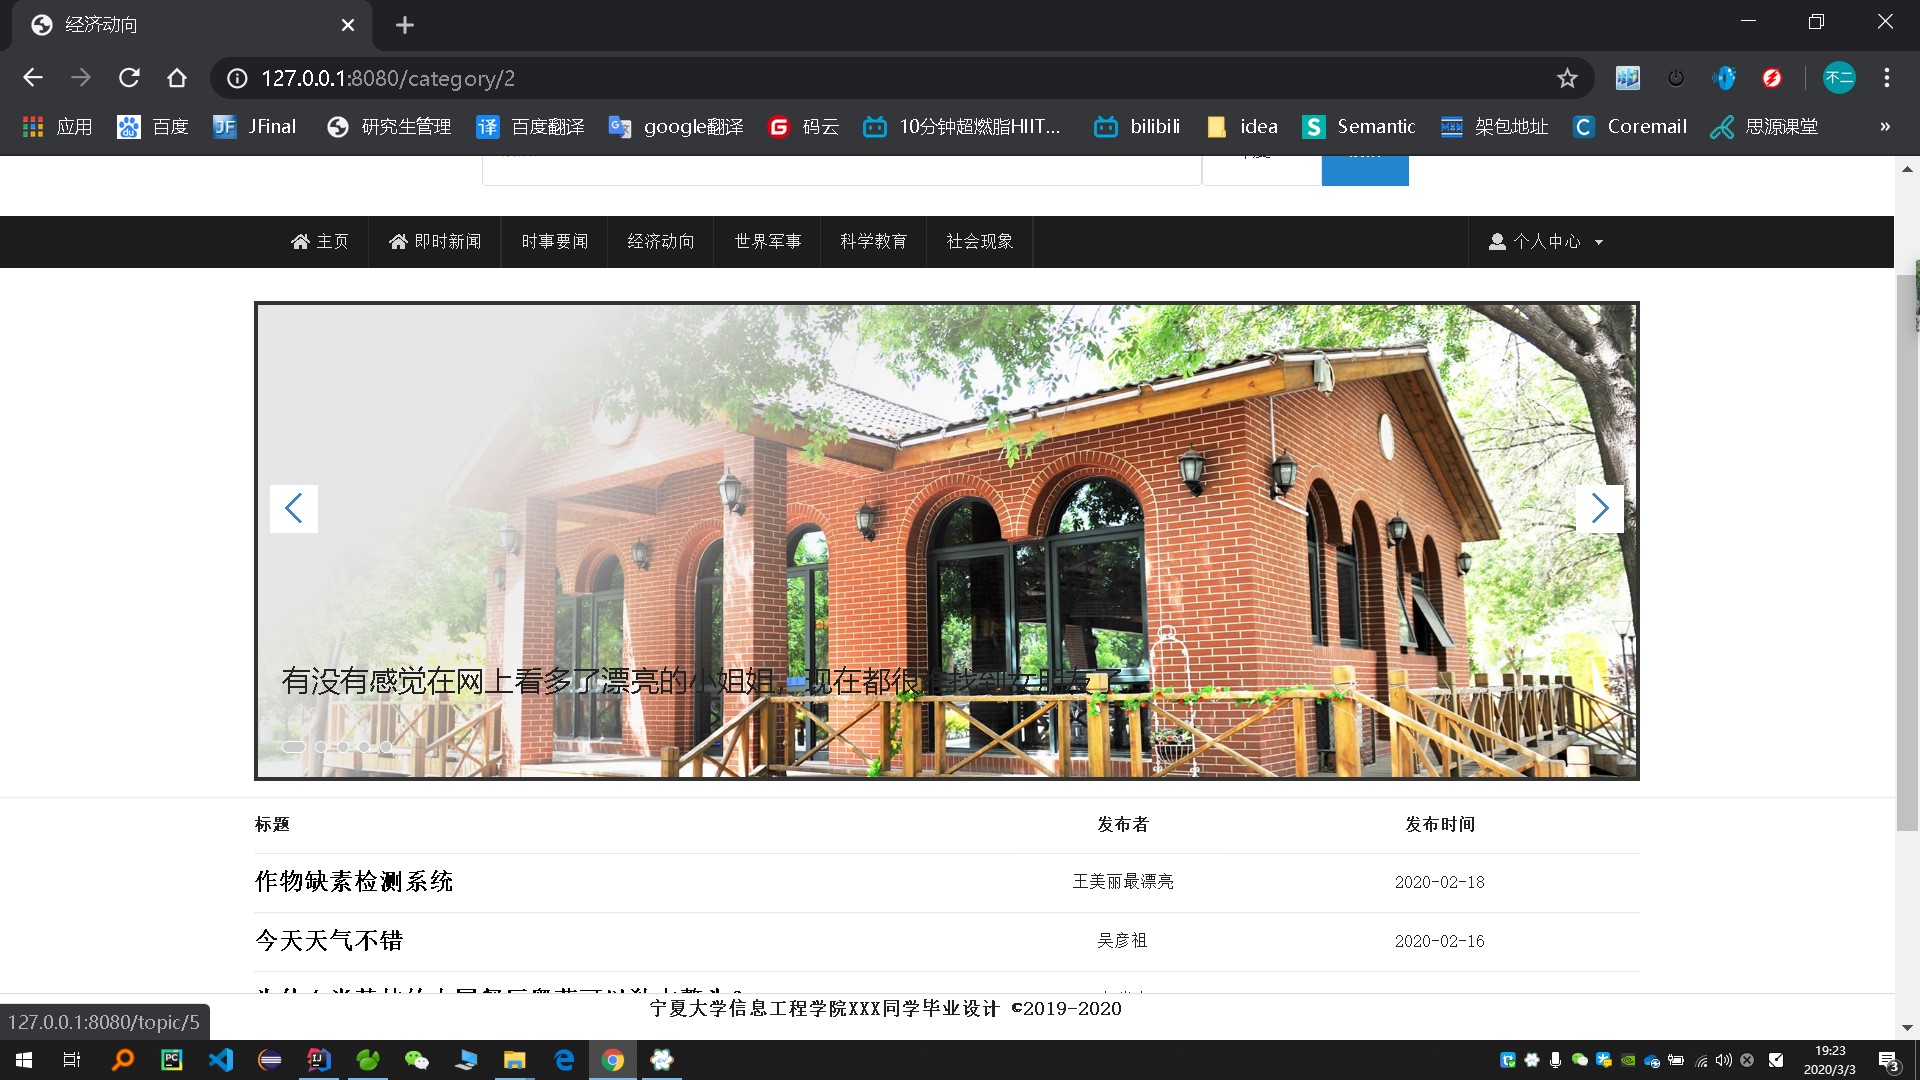Go back using browser back arrow
This screenshot has width=1920, height=1080.
tap(33, 78)
